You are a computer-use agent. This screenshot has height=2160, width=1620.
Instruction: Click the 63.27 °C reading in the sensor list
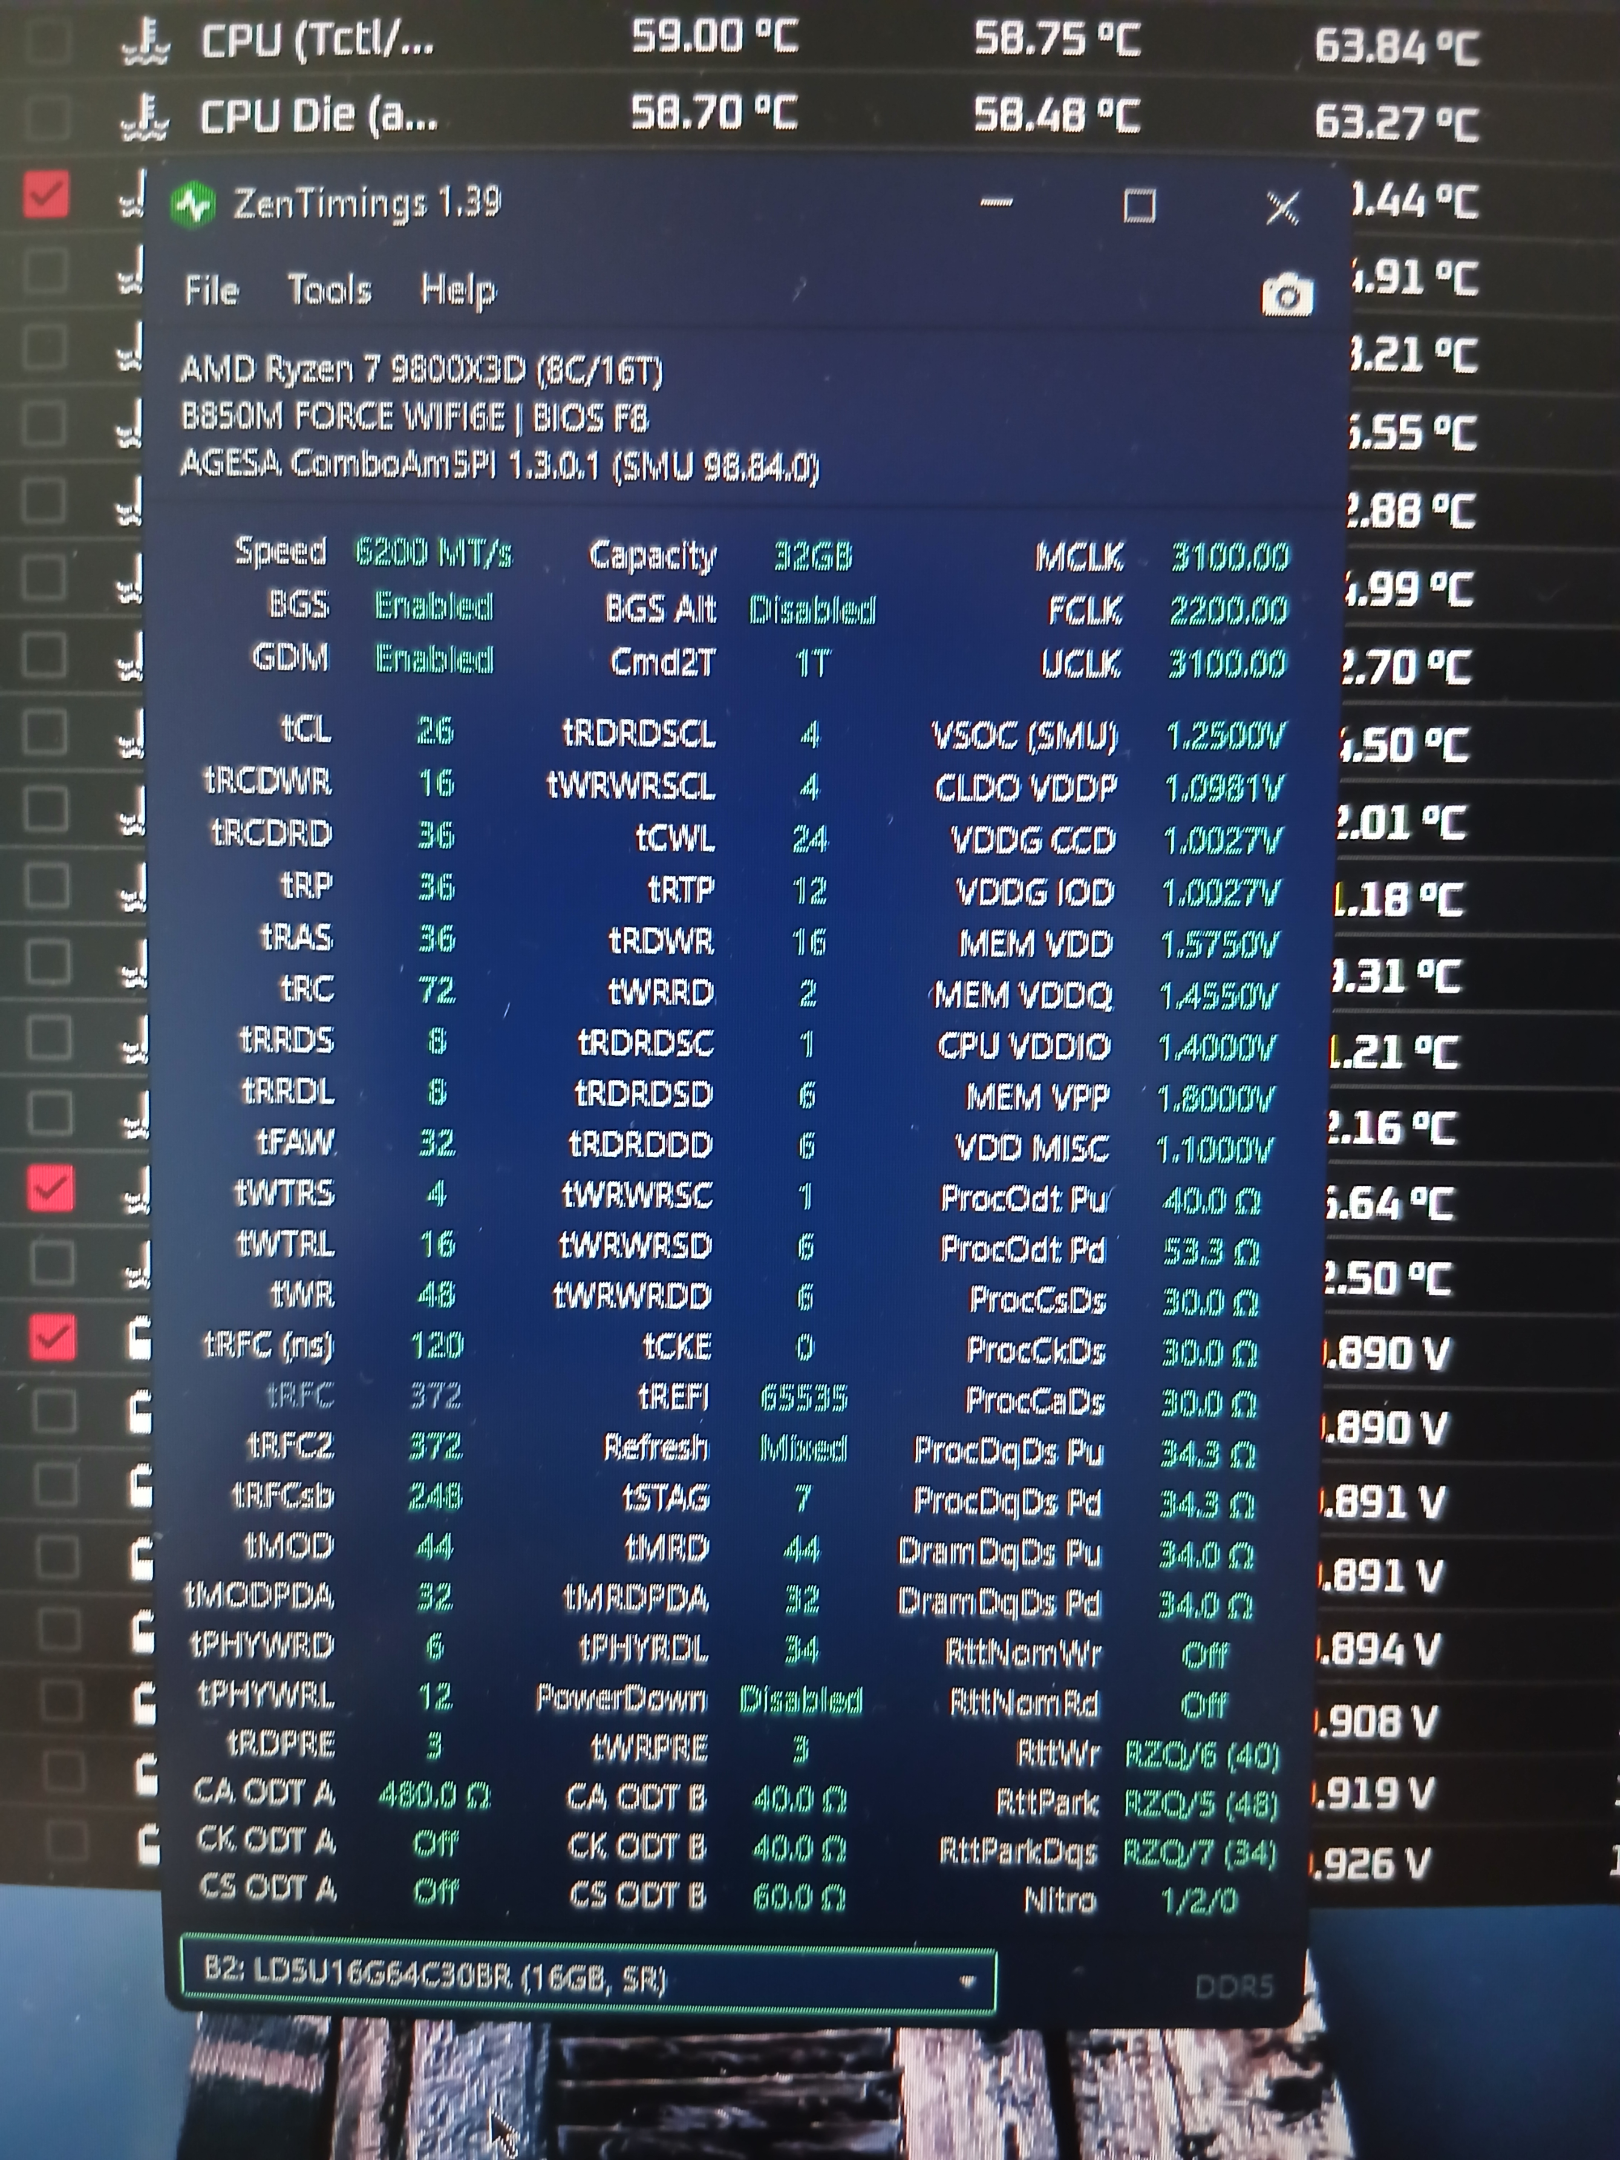pos(1396,122)
